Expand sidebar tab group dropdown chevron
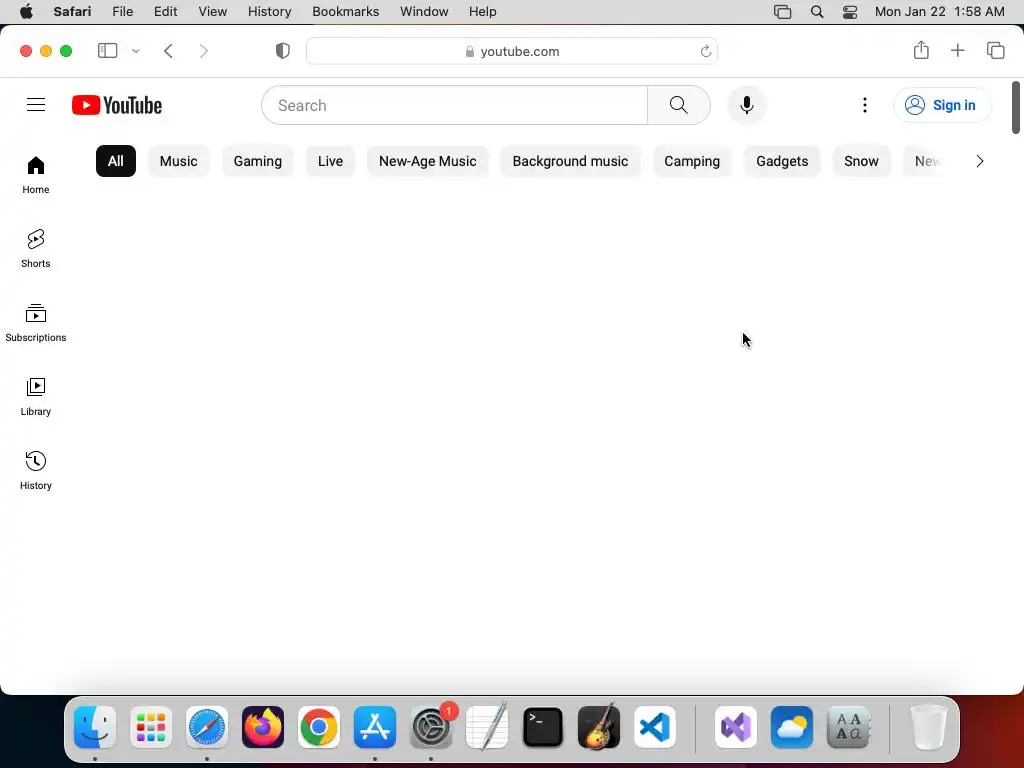This screenshot has width=1024, height=768. tap(136, 51)
